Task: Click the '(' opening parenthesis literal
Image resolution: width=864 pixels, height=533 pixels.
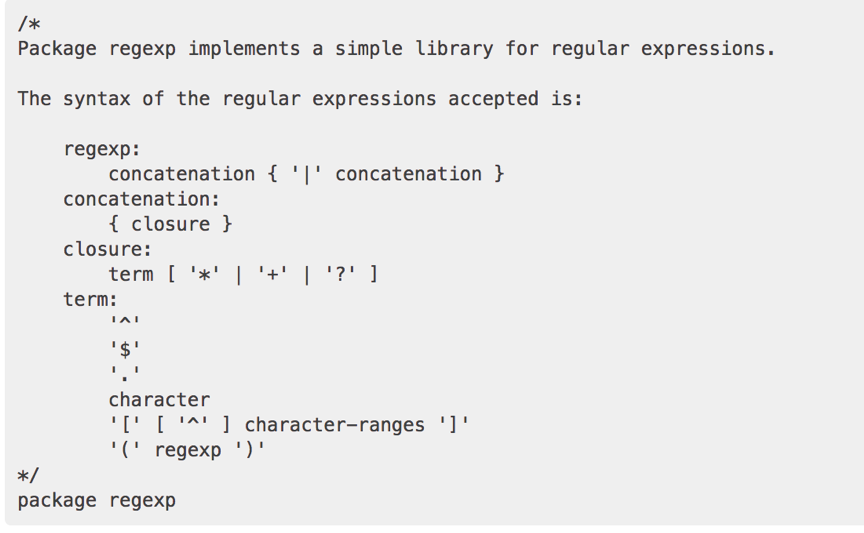Action: (125, 450)
